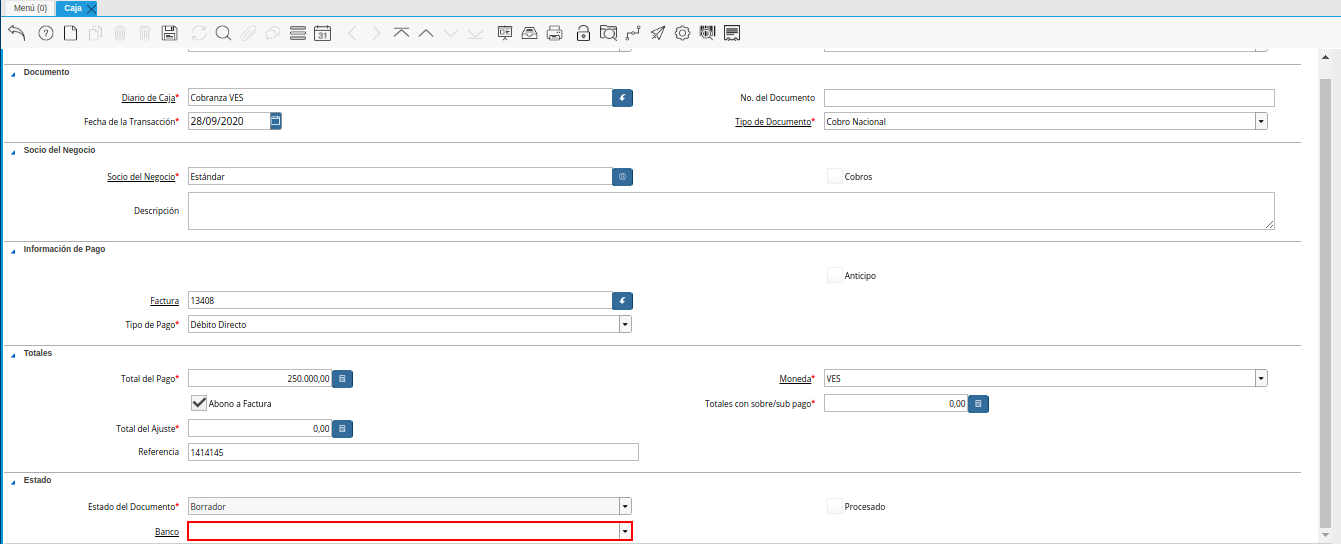
Task: Expand the Tipo de Pago dropdown
Action: tap(625, 325)
